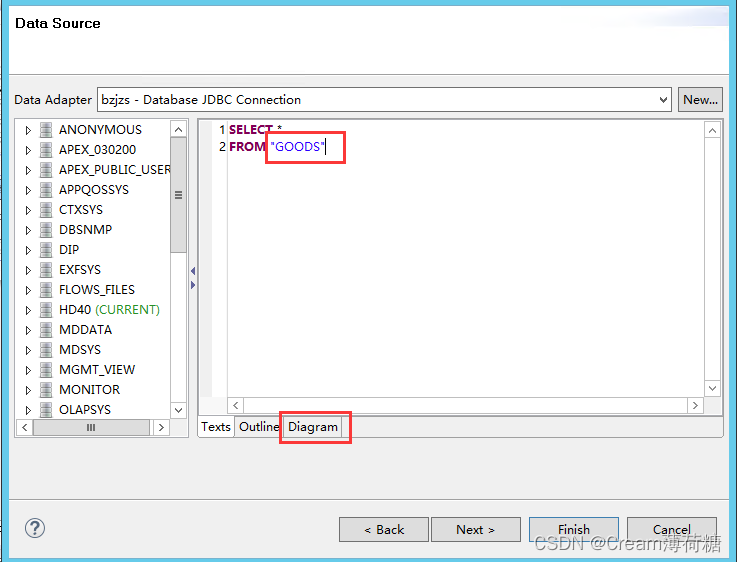
Task: Select the HD40 (CURRENT) schema label
Action: click(x=109, y=310)
